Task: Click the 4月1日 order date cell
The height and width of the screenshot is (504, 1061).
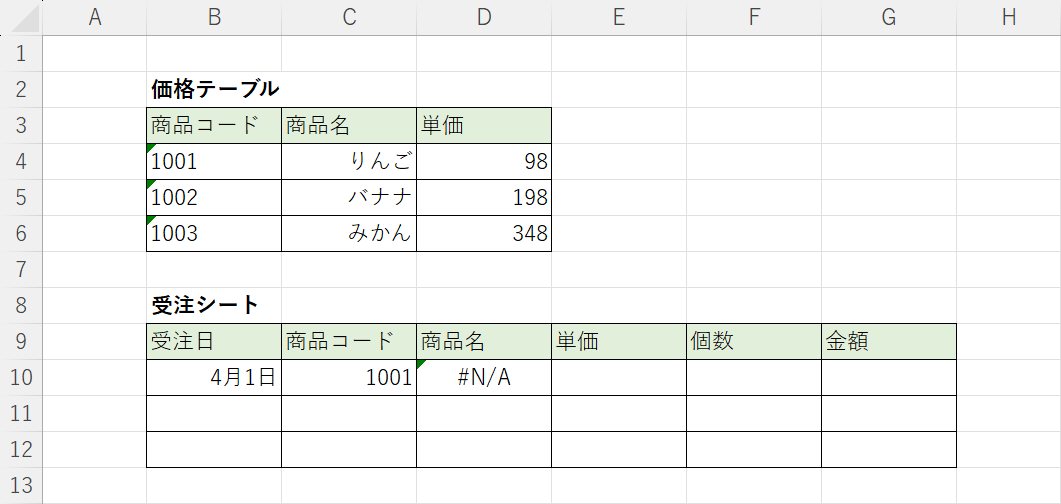Action: 213,378
